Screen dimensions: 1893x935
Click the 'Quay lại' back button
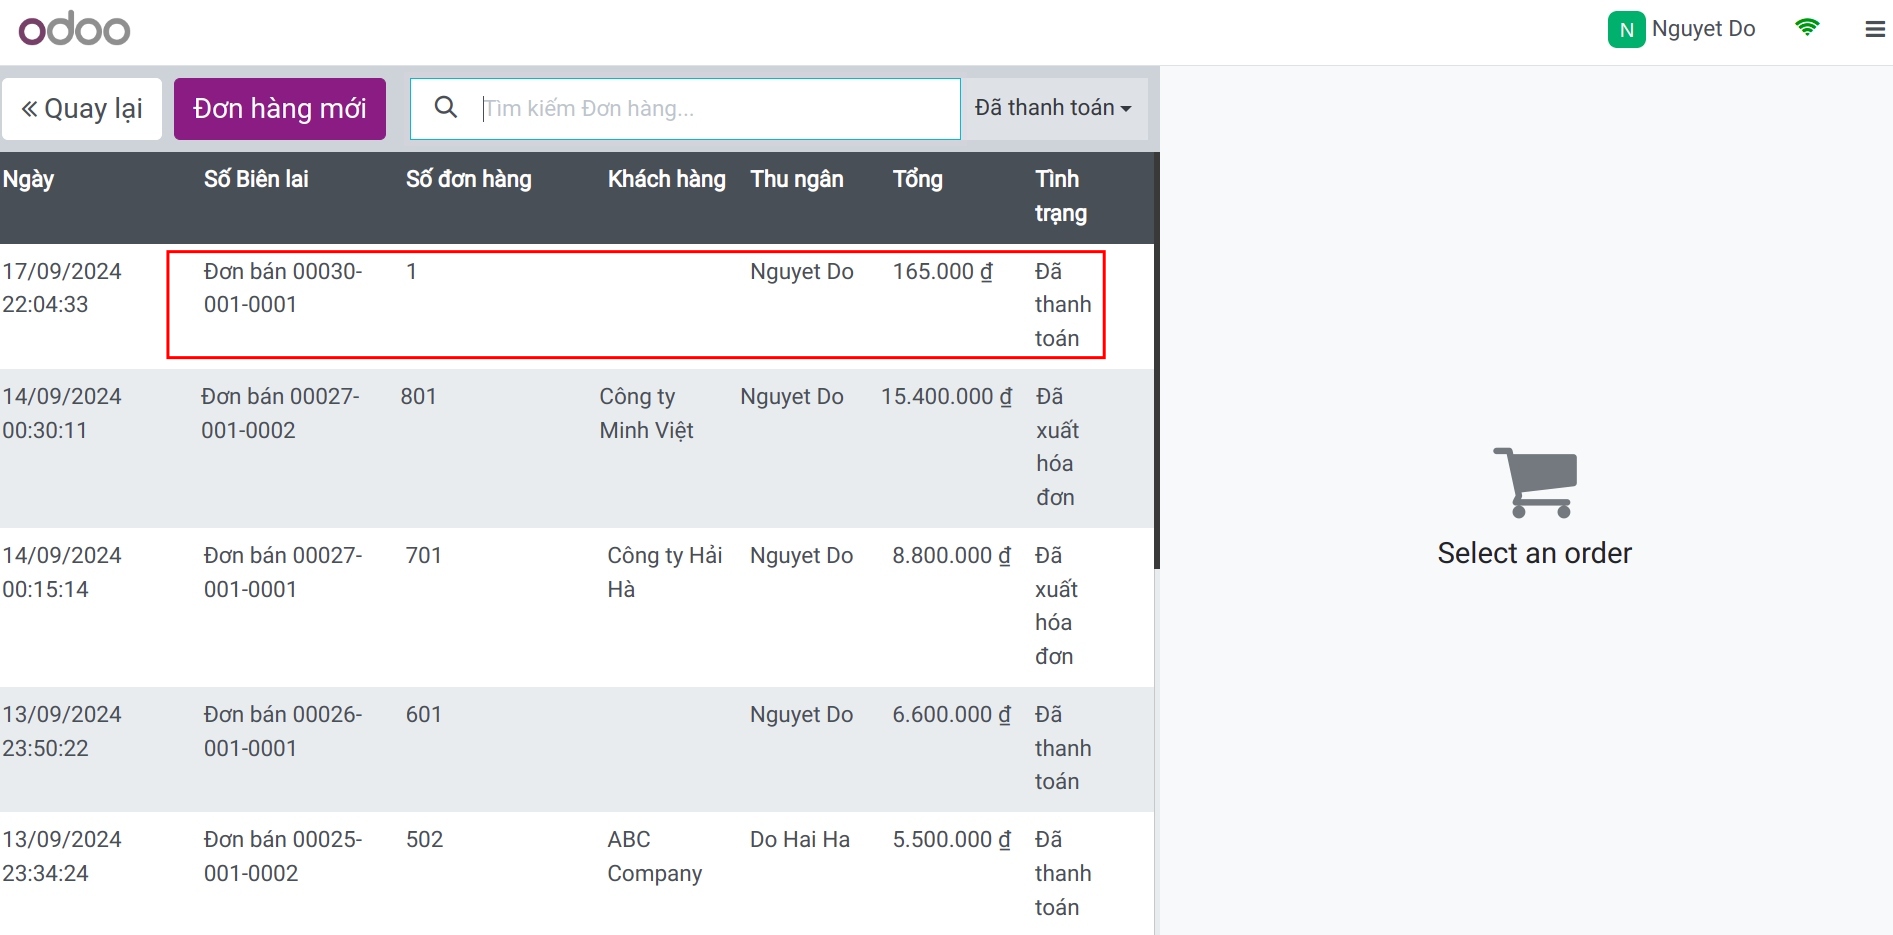[x=82, y=109]
